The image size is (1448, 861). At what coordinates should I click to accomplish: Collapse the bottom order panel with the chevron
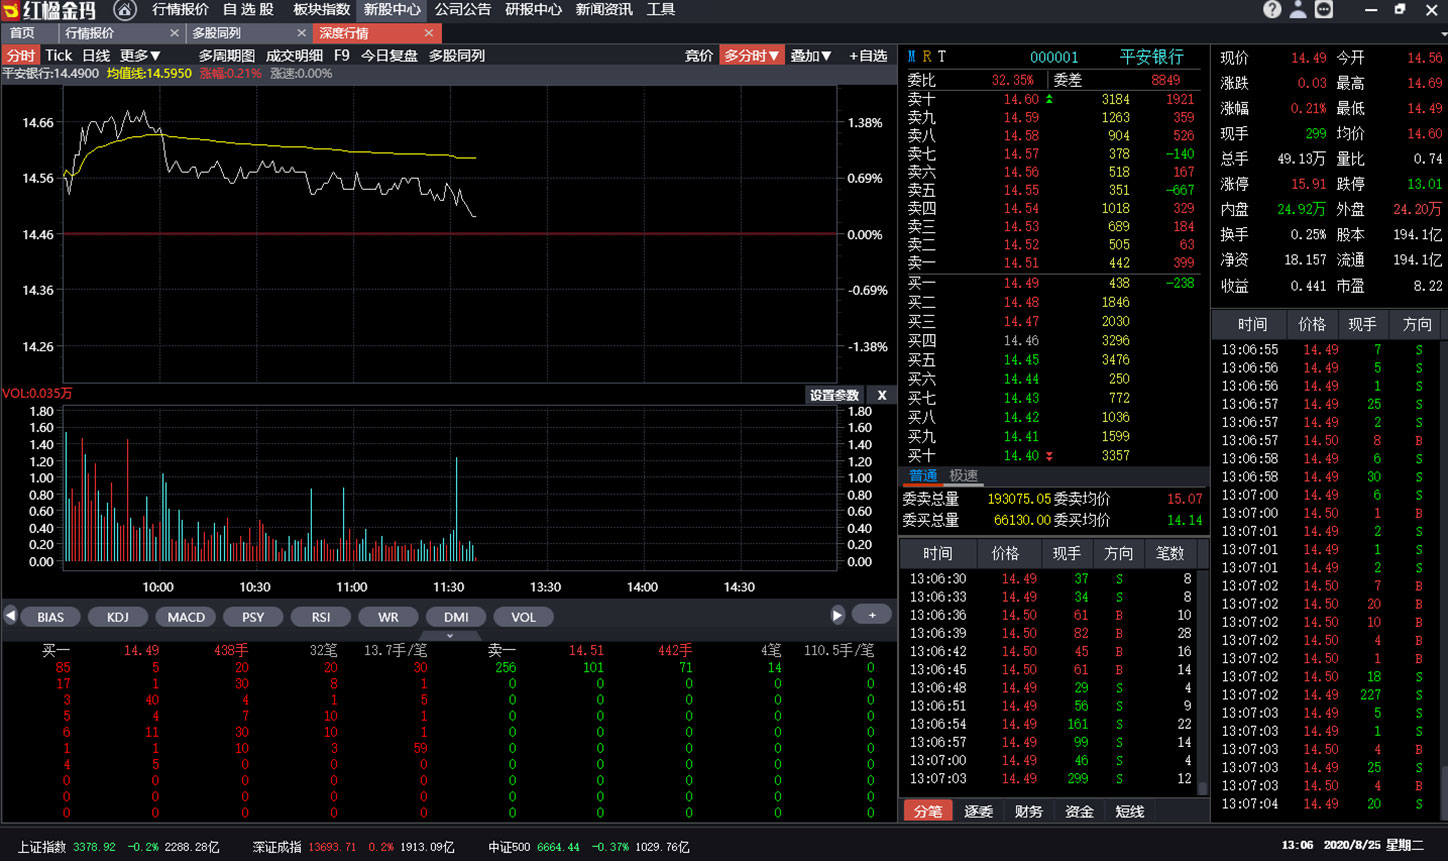[450, 635]
